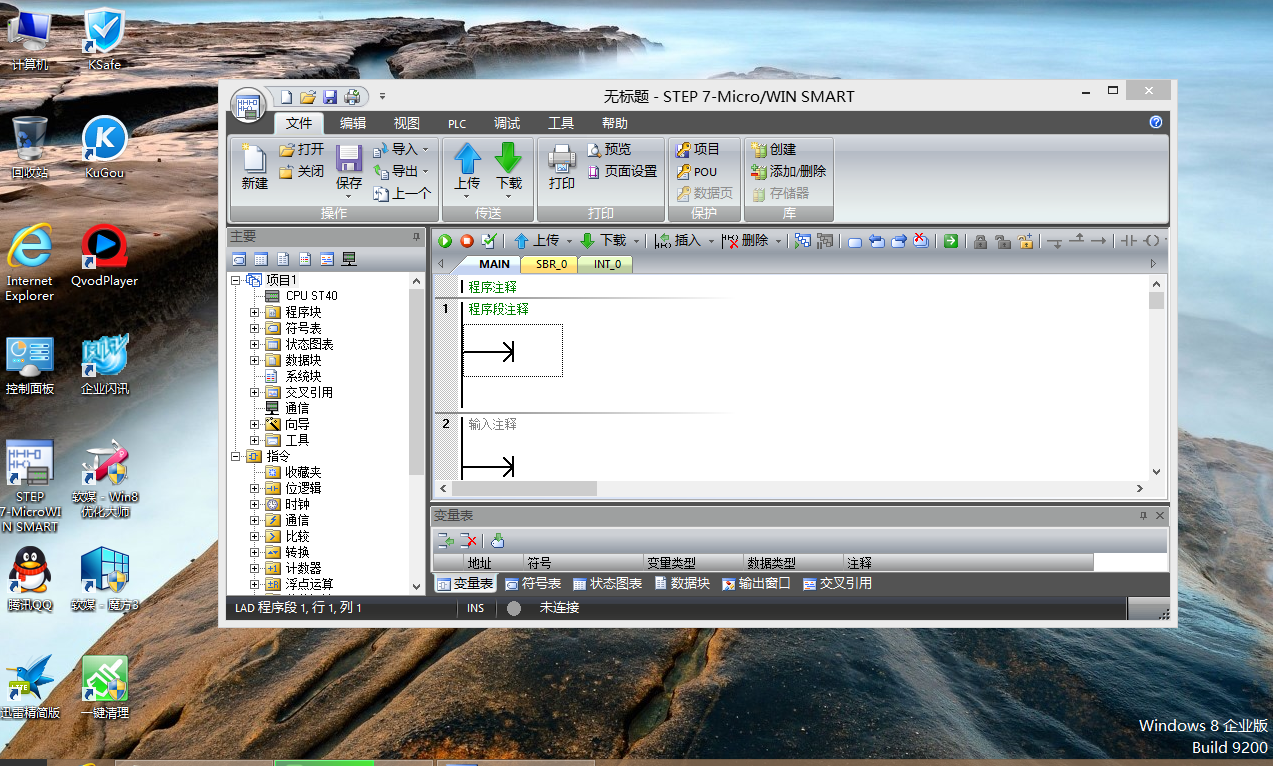Click the 关闭 button in the ribbon
Image resolution: width=1273 pixels, height=766 pixels.
click(x=301, y=171)
